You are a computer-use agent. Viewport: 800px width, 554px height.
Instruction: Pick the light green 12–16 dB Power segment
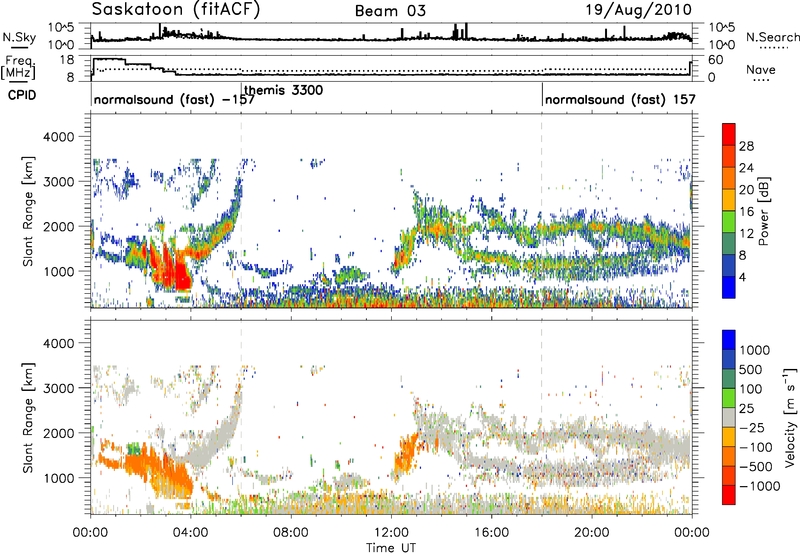[x=729, y=222]
